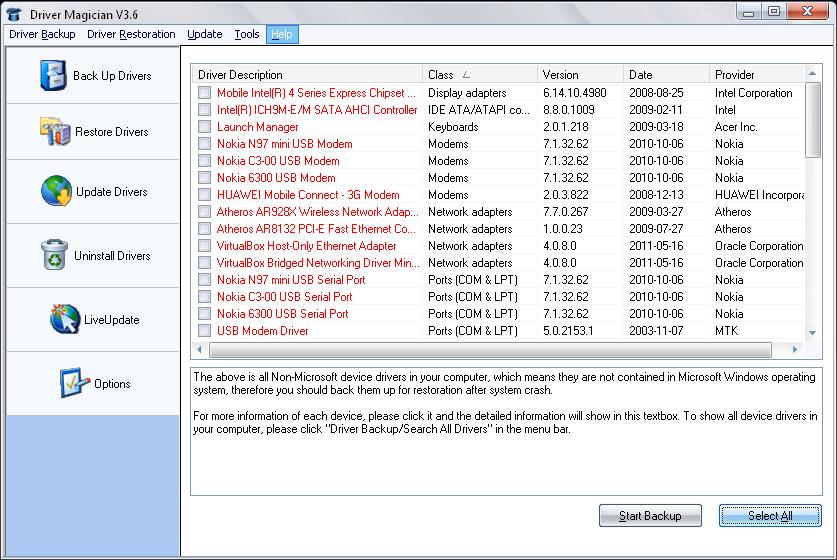Click the driver list scroll down arrow
This screenshot has height=560, width=837.
coord(812,333)
